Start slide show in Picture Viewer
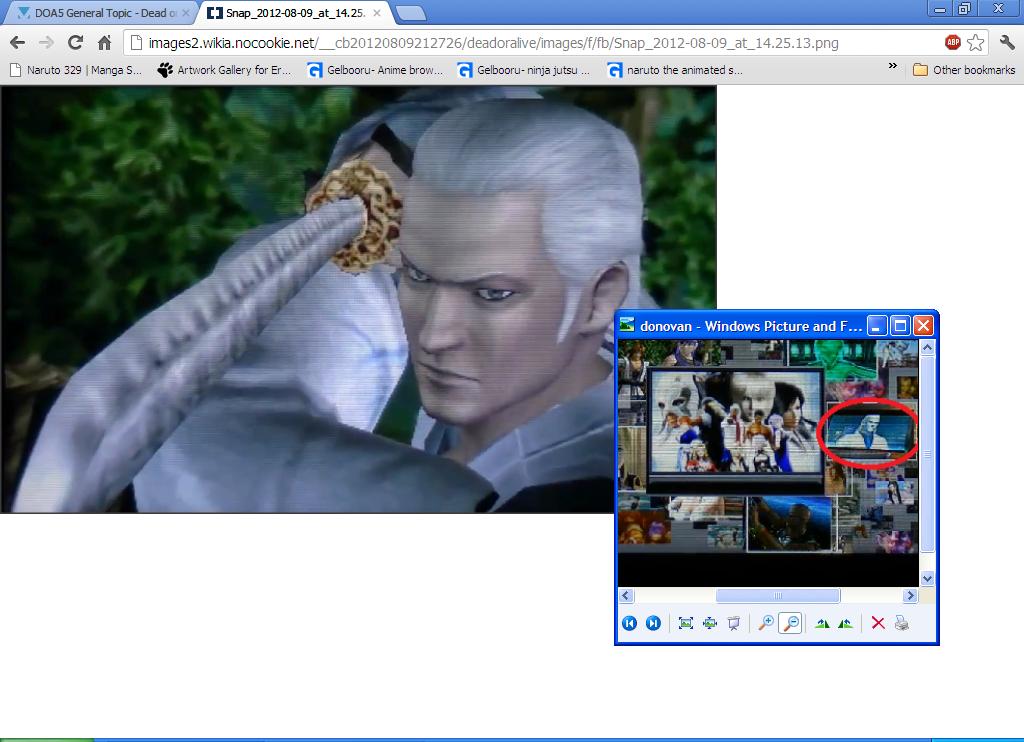Screen dimensions: 1024x742 (734, 623)
